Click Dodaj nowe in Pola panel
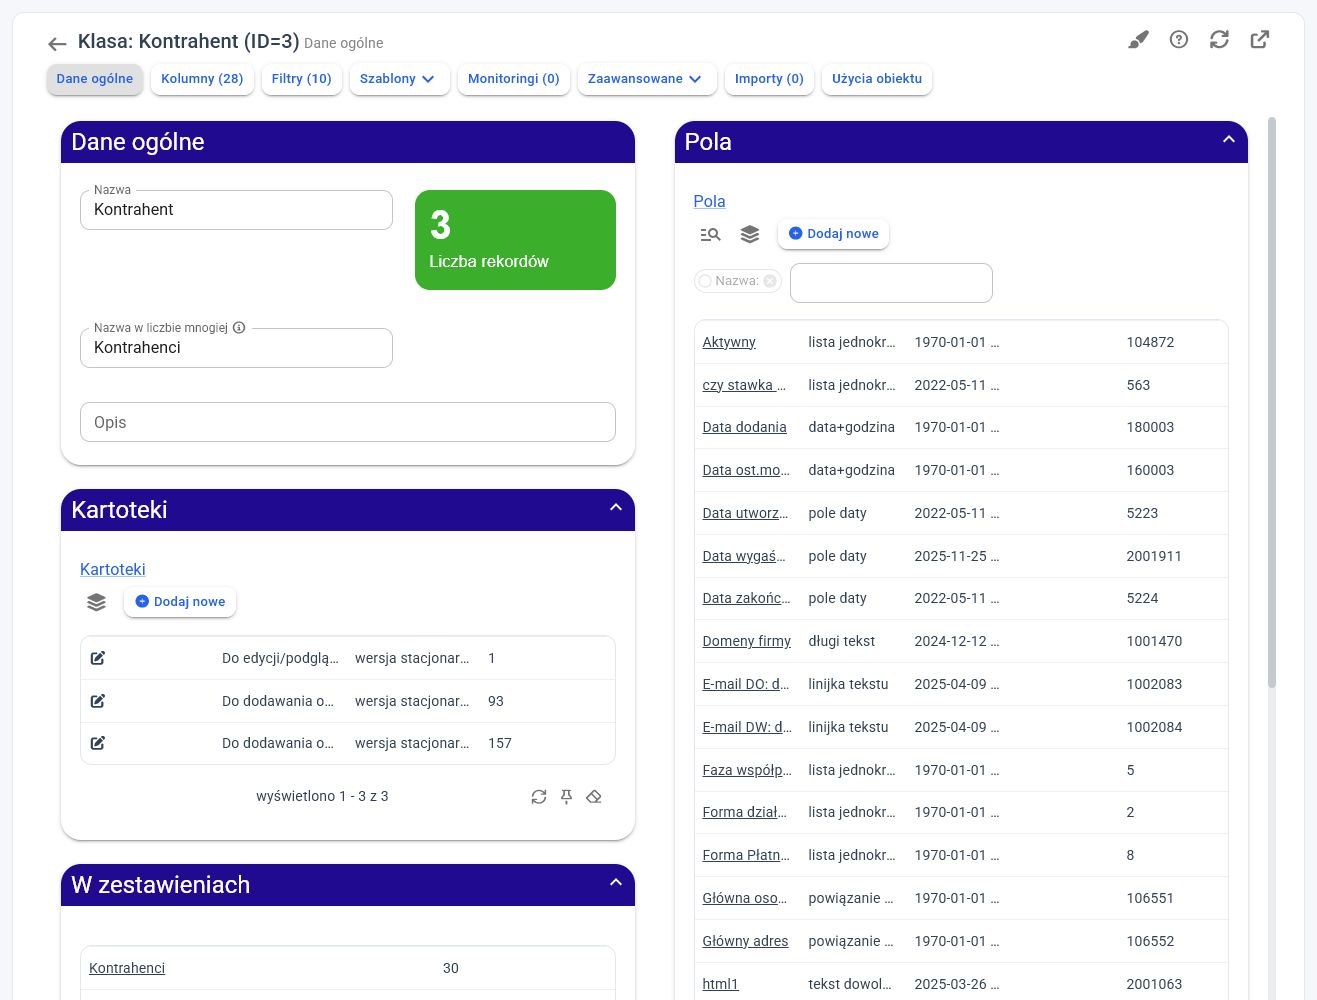The image size is (1317, 1000). pos(833,234)
